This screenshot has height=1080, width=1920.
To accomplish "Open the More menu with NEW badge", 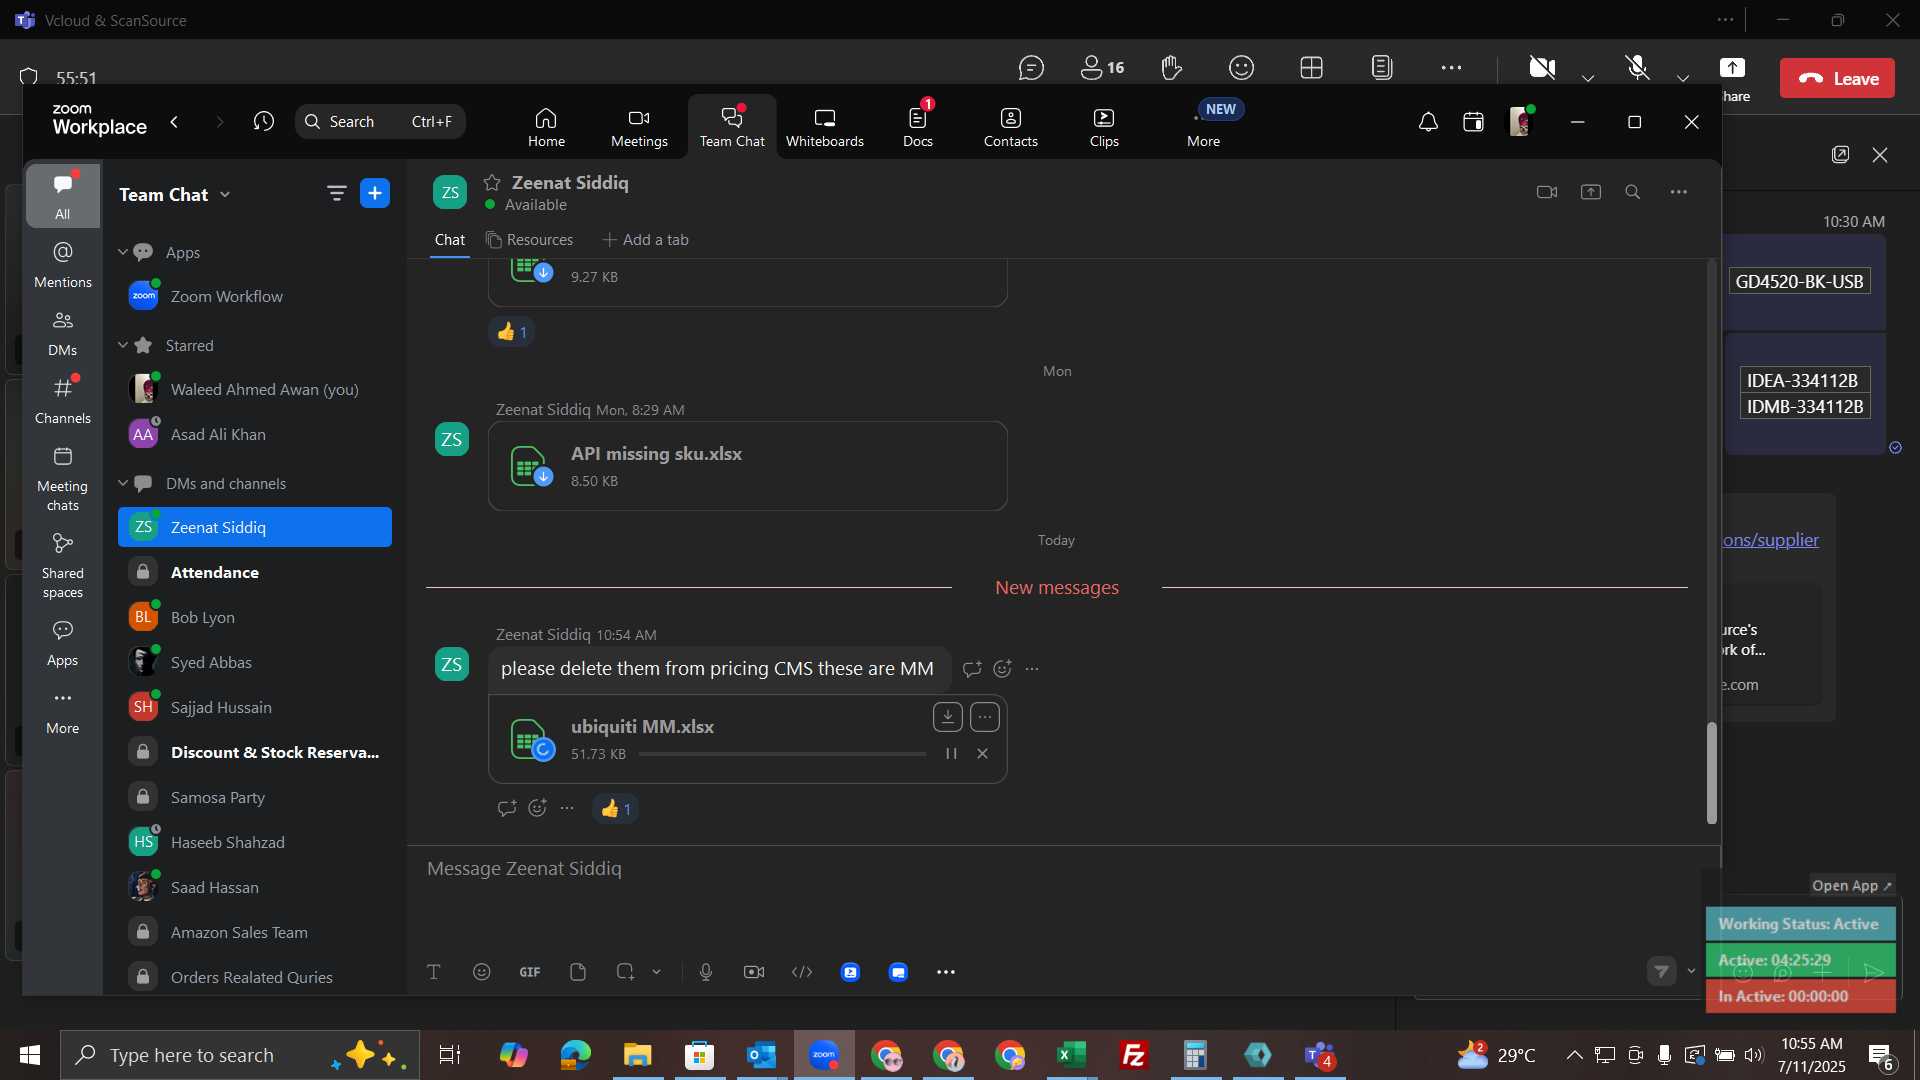I will pyautogui.click(x=1204, y=127).
